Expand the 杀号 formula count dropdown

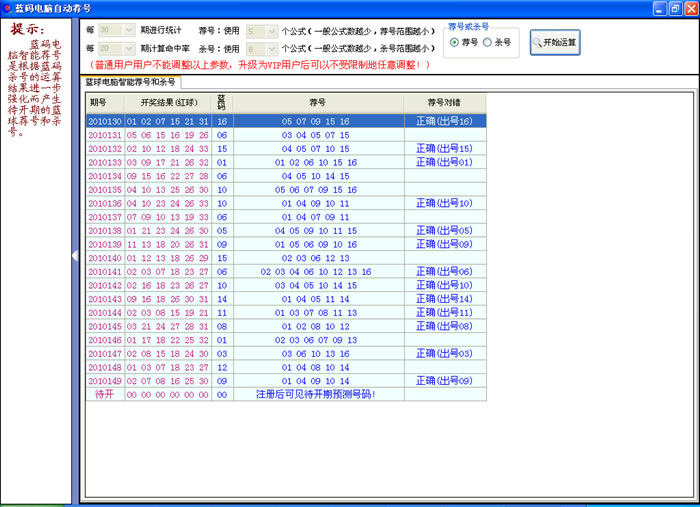click(272, 48)
